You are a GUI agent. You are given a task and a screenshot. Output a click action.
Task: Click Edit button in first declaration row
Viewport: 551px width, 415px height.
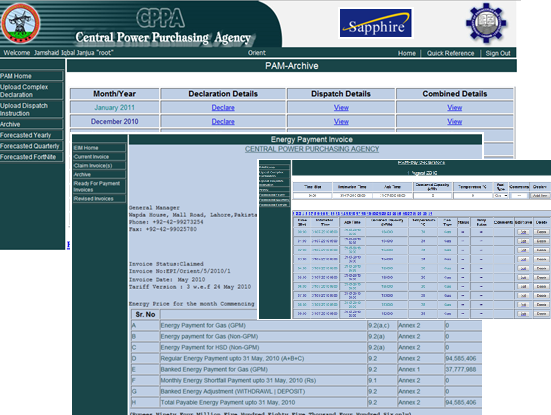tap(523, 232)
